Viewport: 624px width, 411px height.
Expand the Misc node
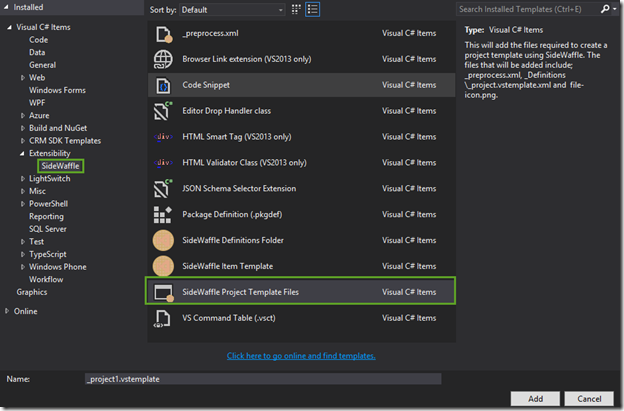point(23,191)
